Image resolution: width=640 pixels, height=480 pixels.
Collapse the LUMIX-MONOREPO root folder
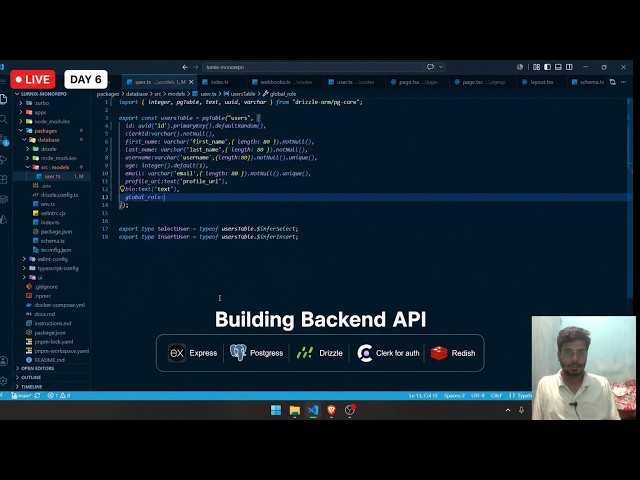tap(41, 94)
